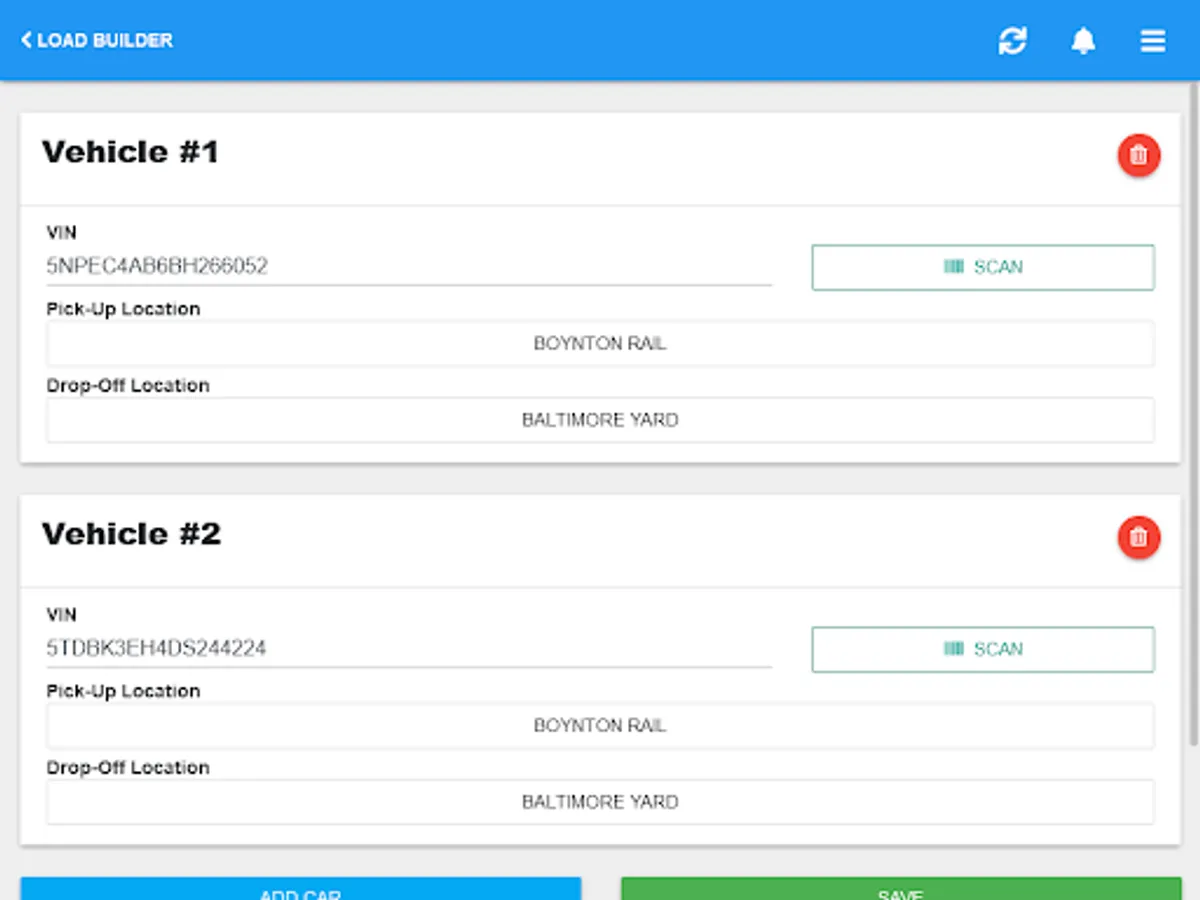Delete Vehicle #2 using the trash icon

tap(1138, 537)
